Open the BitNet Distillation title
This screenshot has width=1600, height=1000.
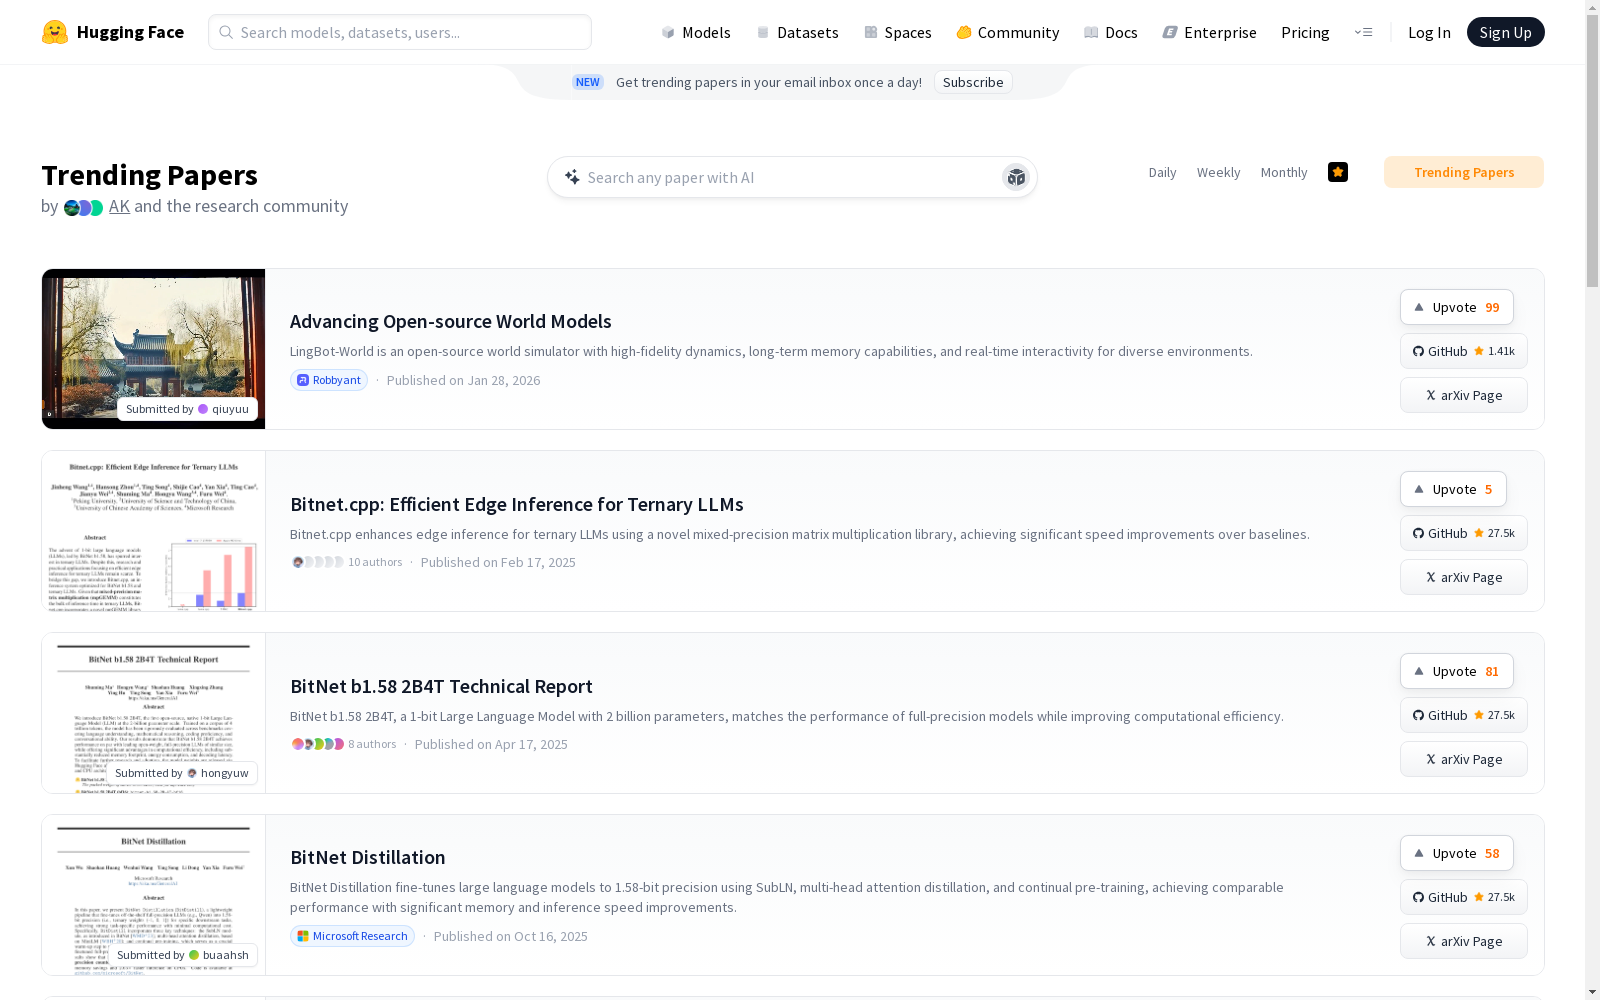(x=368, y=857)
